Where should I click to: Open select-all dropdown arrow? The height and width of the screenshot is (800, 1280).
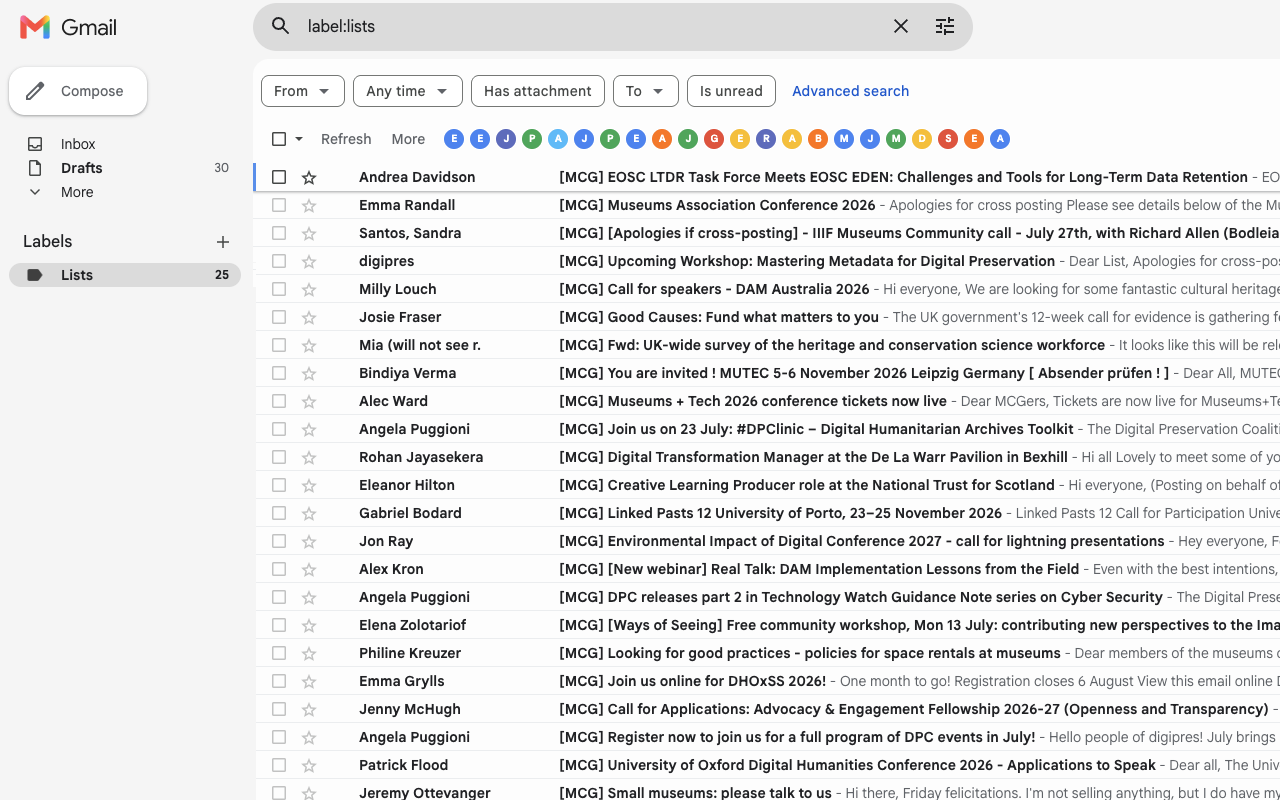click(298, 139)
